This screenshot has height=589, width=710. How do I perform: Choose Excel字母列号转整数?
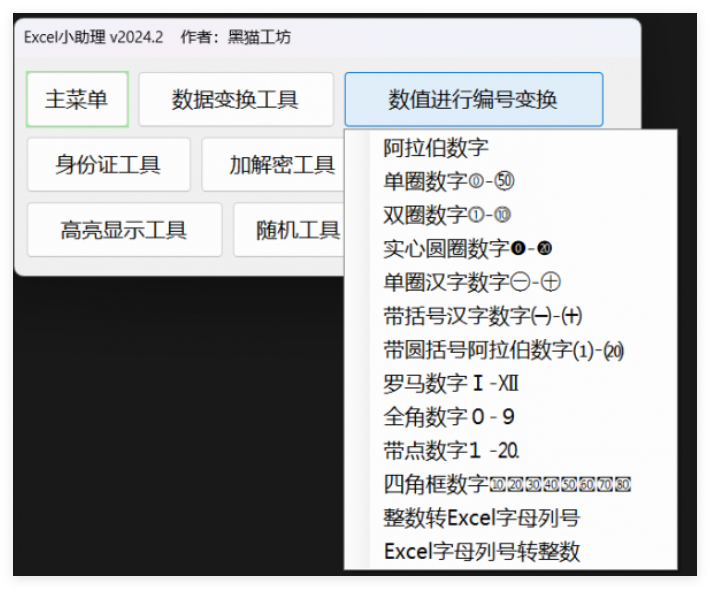[511, 551]
